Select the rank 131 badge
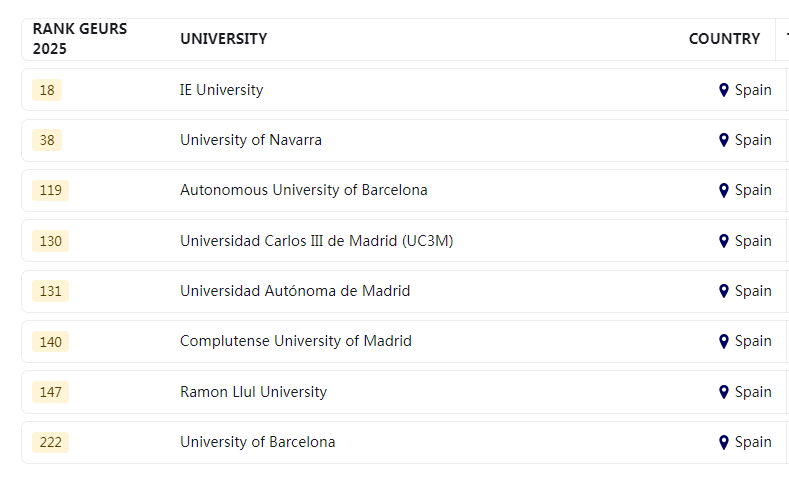 (50, 291)
